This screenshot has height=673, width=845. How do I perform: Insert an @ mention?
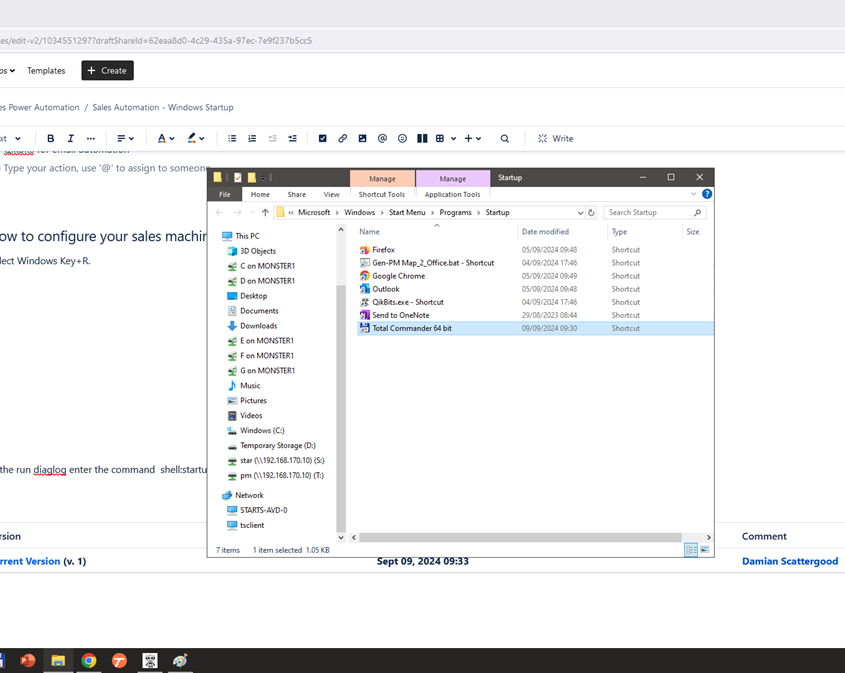click(383, 138)
